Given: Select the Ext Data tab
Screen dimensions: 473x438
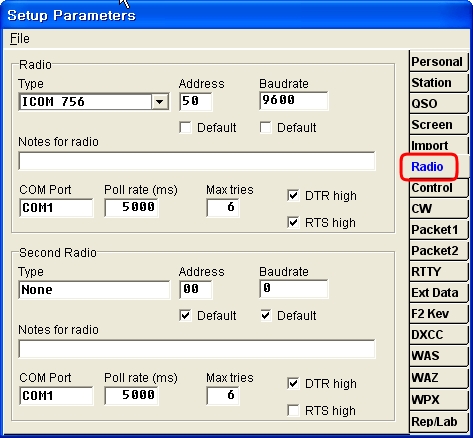Looking at the screenshot, I should [438, 293].
